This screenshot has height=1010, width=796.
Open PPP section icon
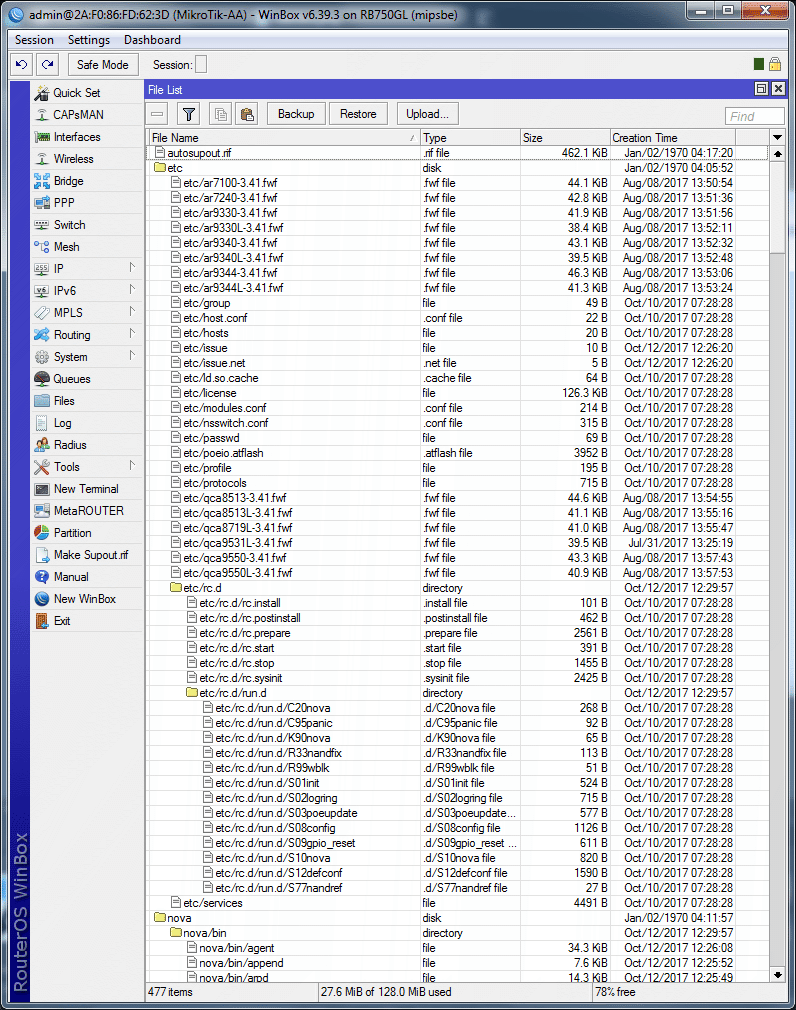point(42,203)
